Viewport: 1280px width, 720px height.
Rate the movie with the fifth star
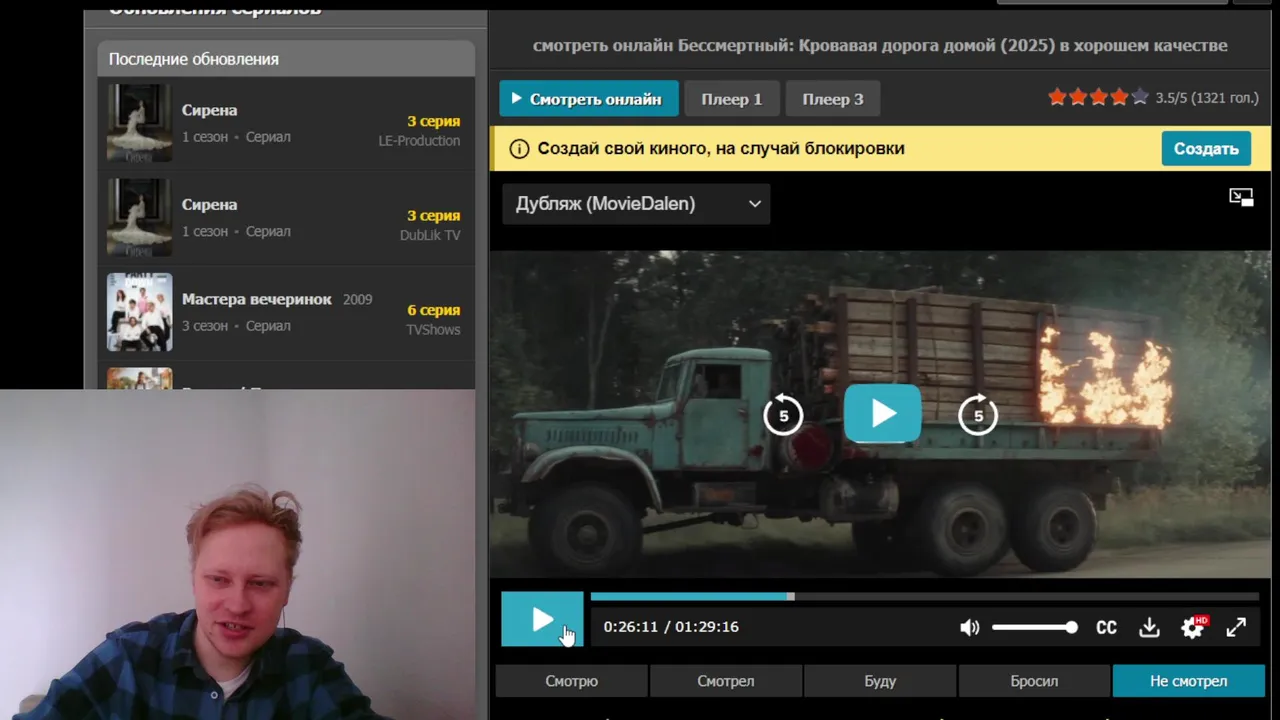1140,97
